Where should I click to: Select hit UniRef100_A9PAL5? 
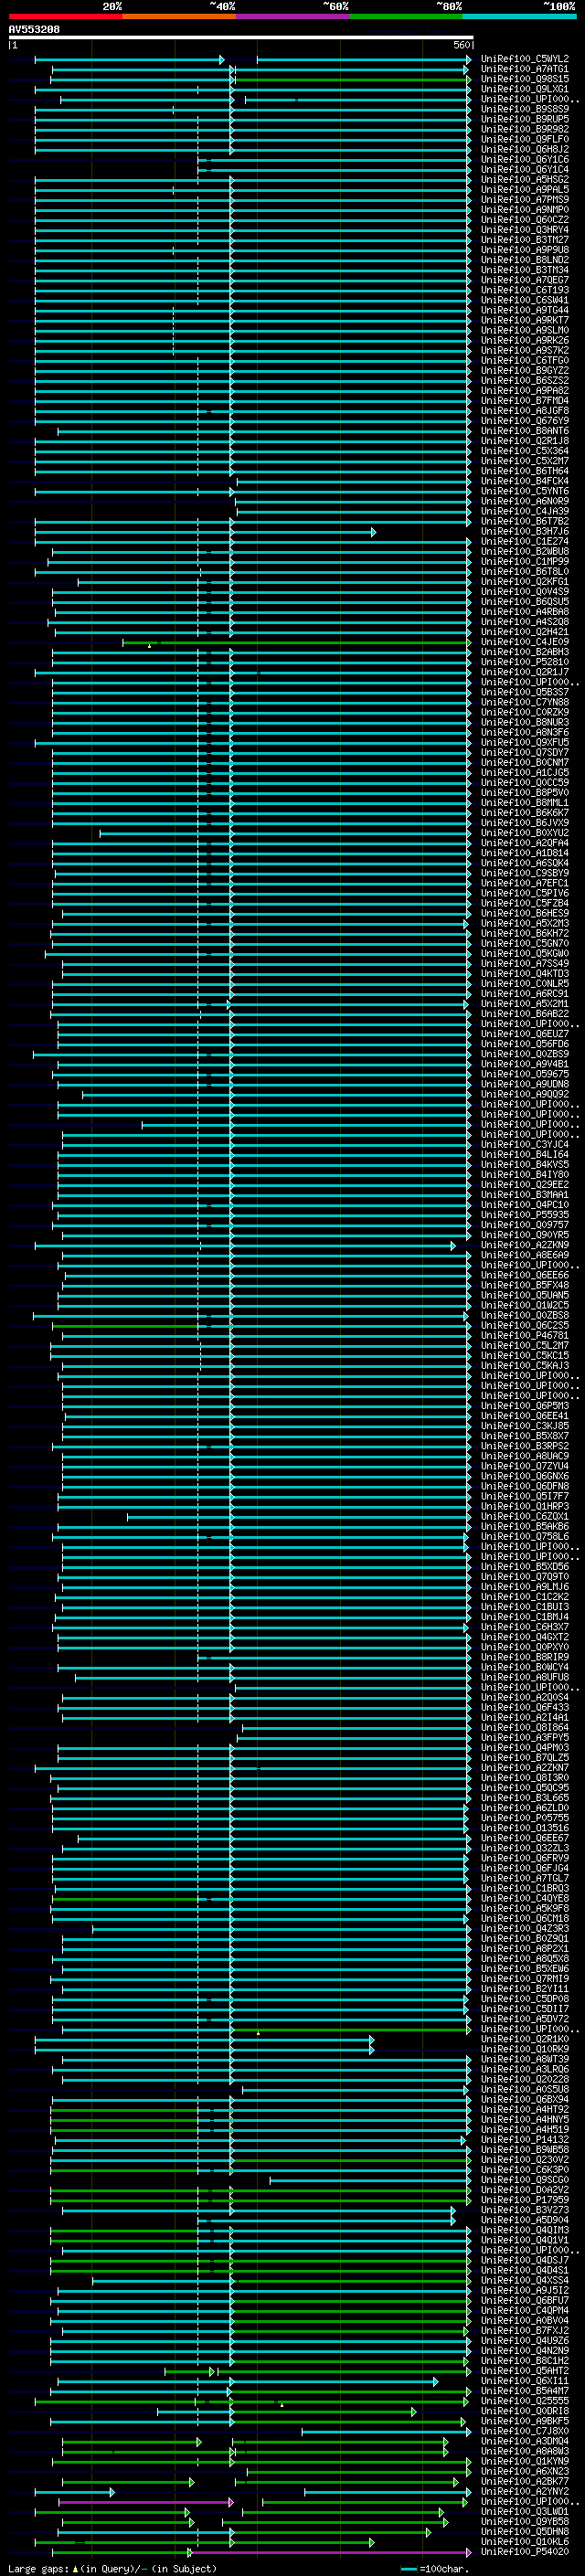525,189
